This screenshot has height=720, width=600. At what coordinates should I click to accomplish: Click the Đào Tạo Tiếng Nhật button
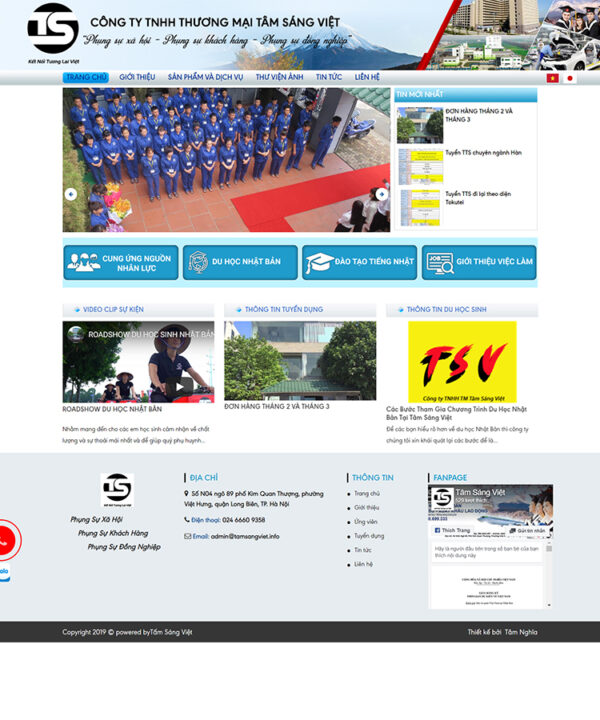click(359, 262)
